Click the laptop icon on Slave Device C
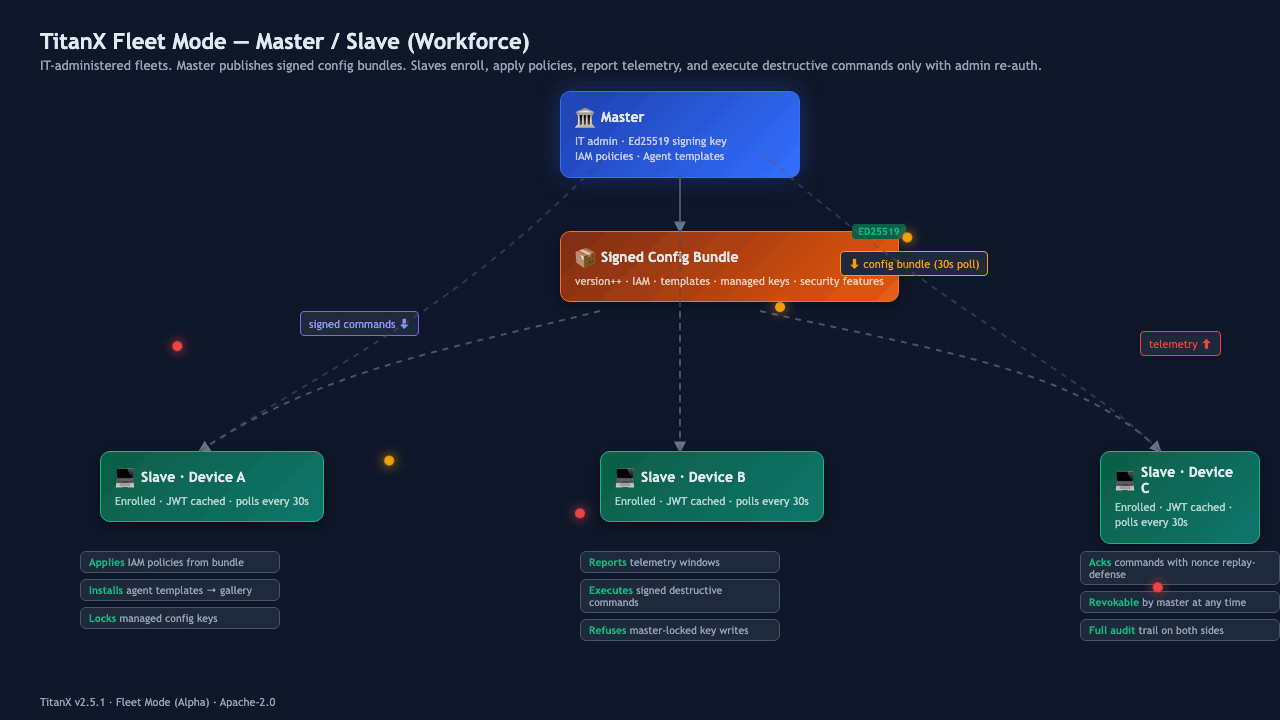 pyautogui.click(x=1125, y=481)
